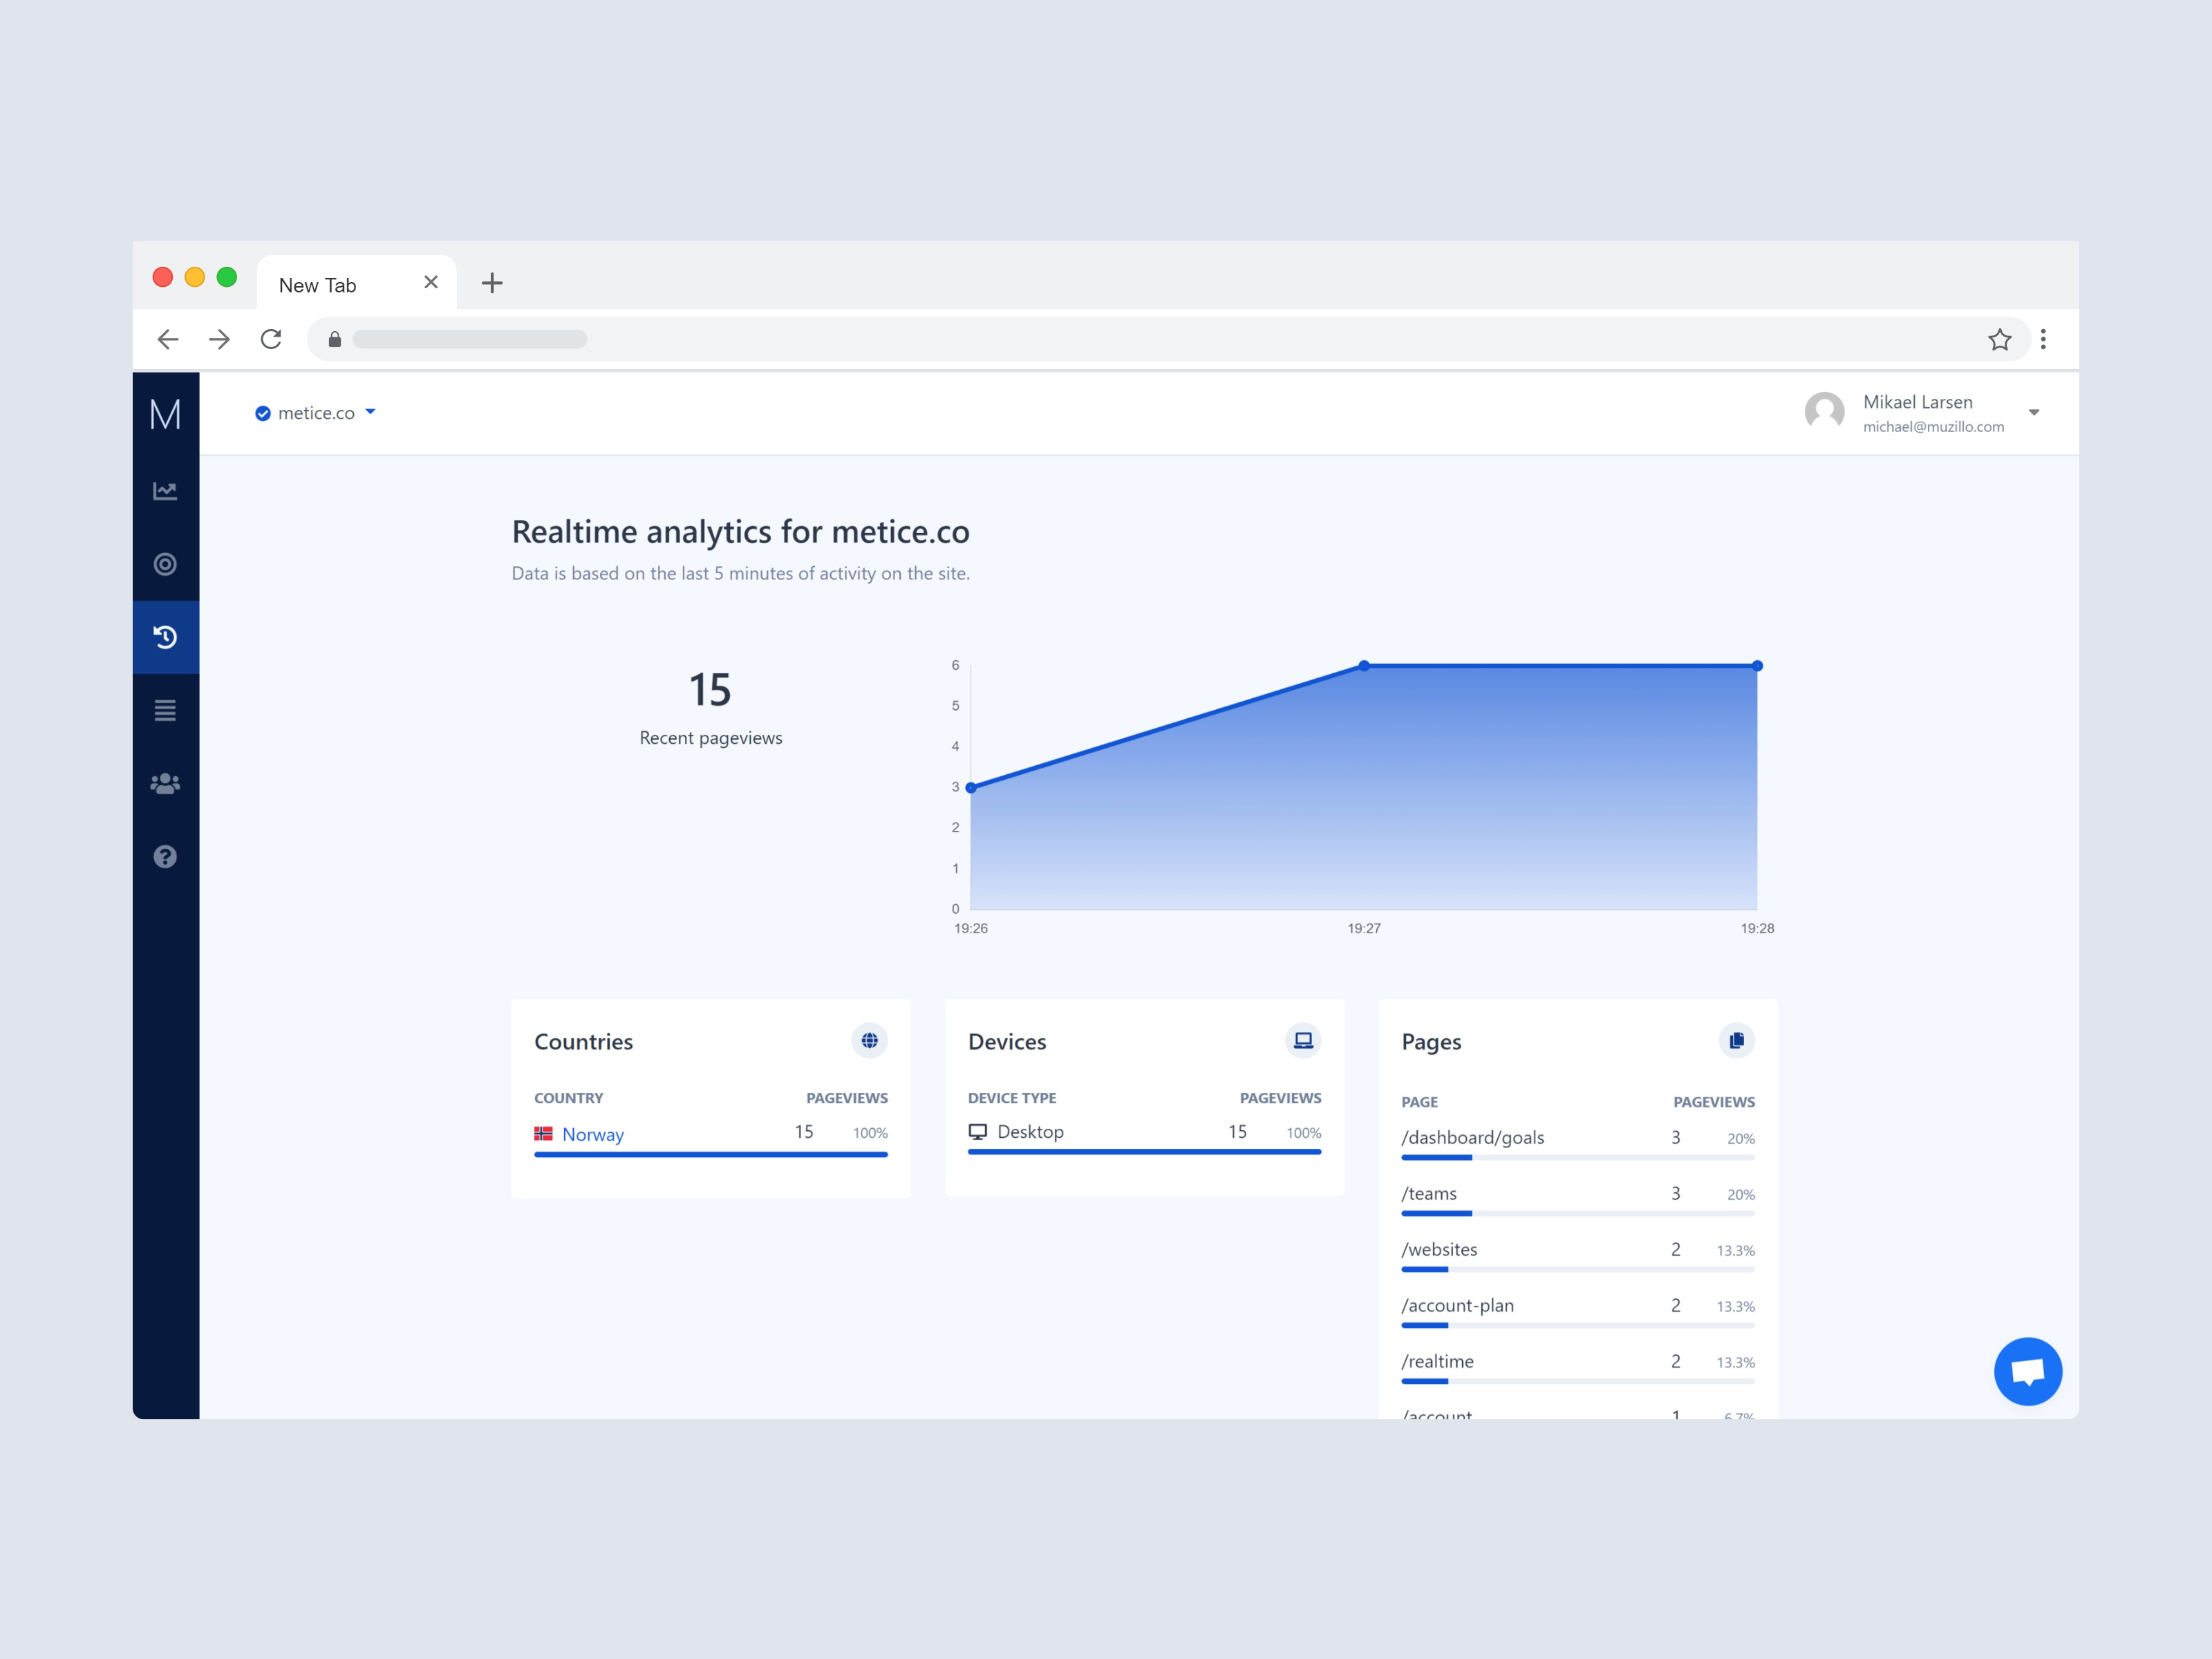Expand the metice.co site dropdown
This screenshot has width=2212, height=1659.
click(316, 413)
